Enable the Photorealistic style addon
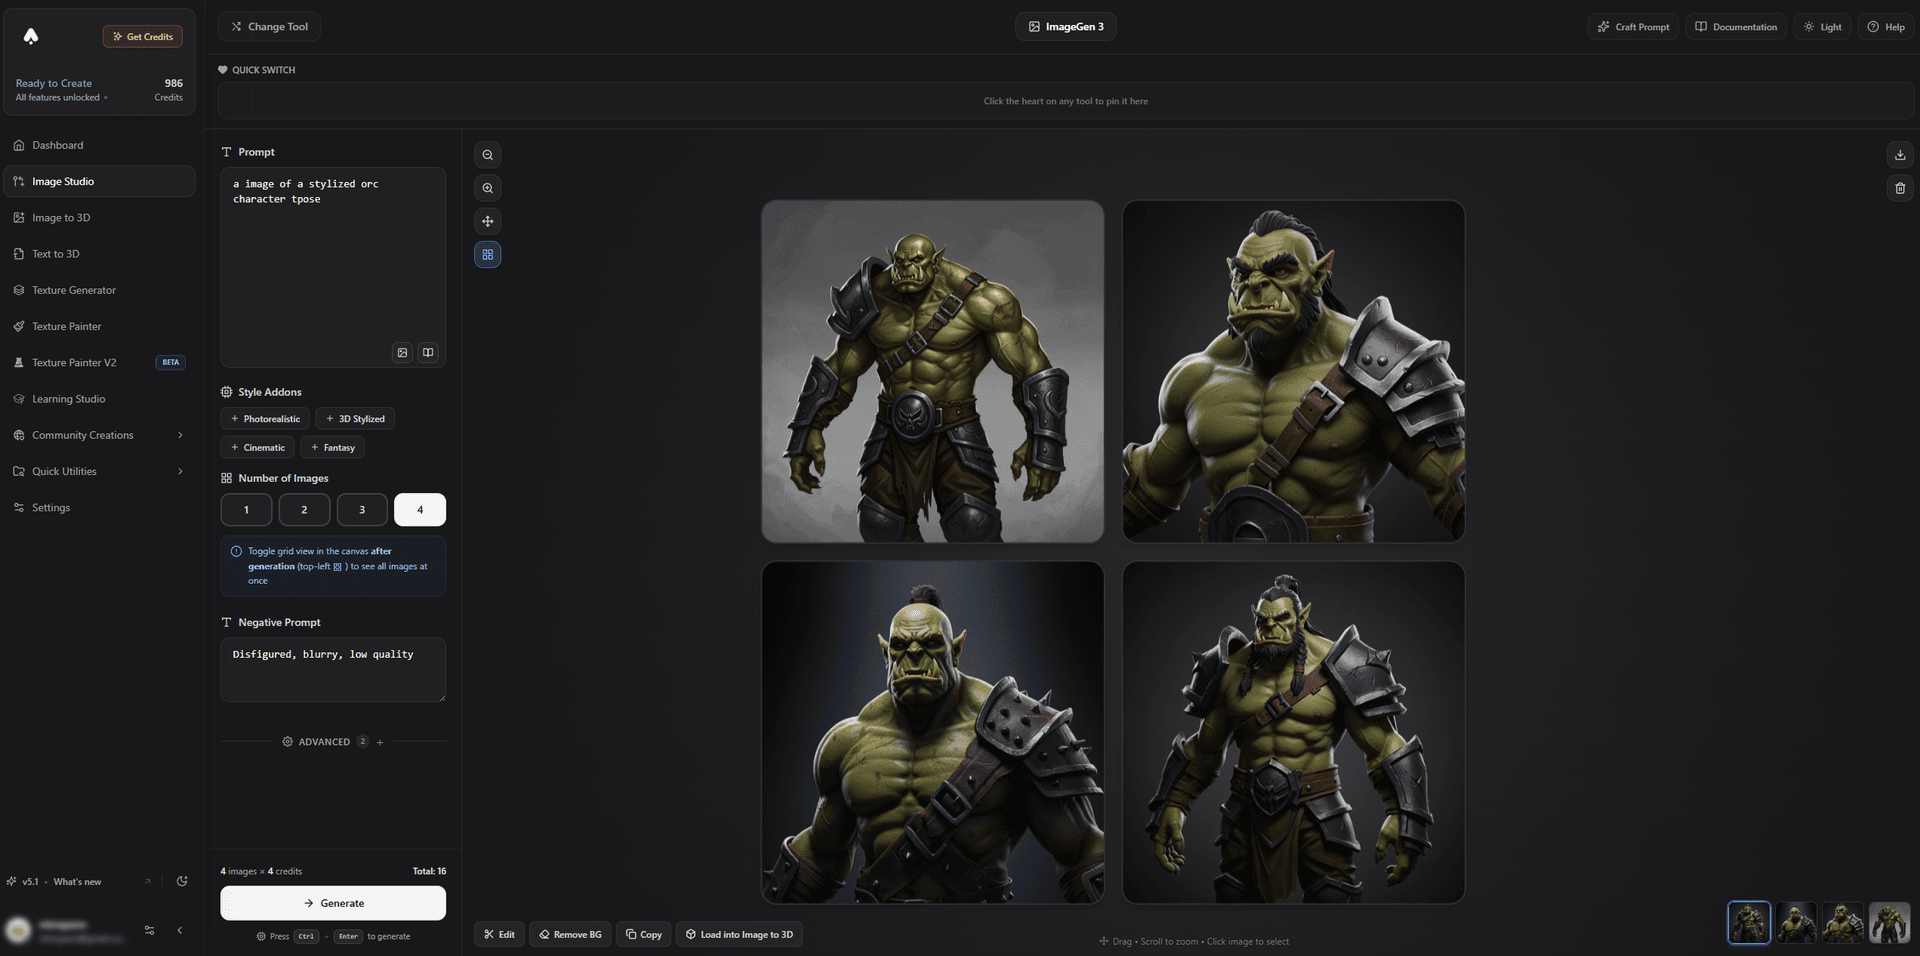The image size is (1920, 956). [264, 418]
